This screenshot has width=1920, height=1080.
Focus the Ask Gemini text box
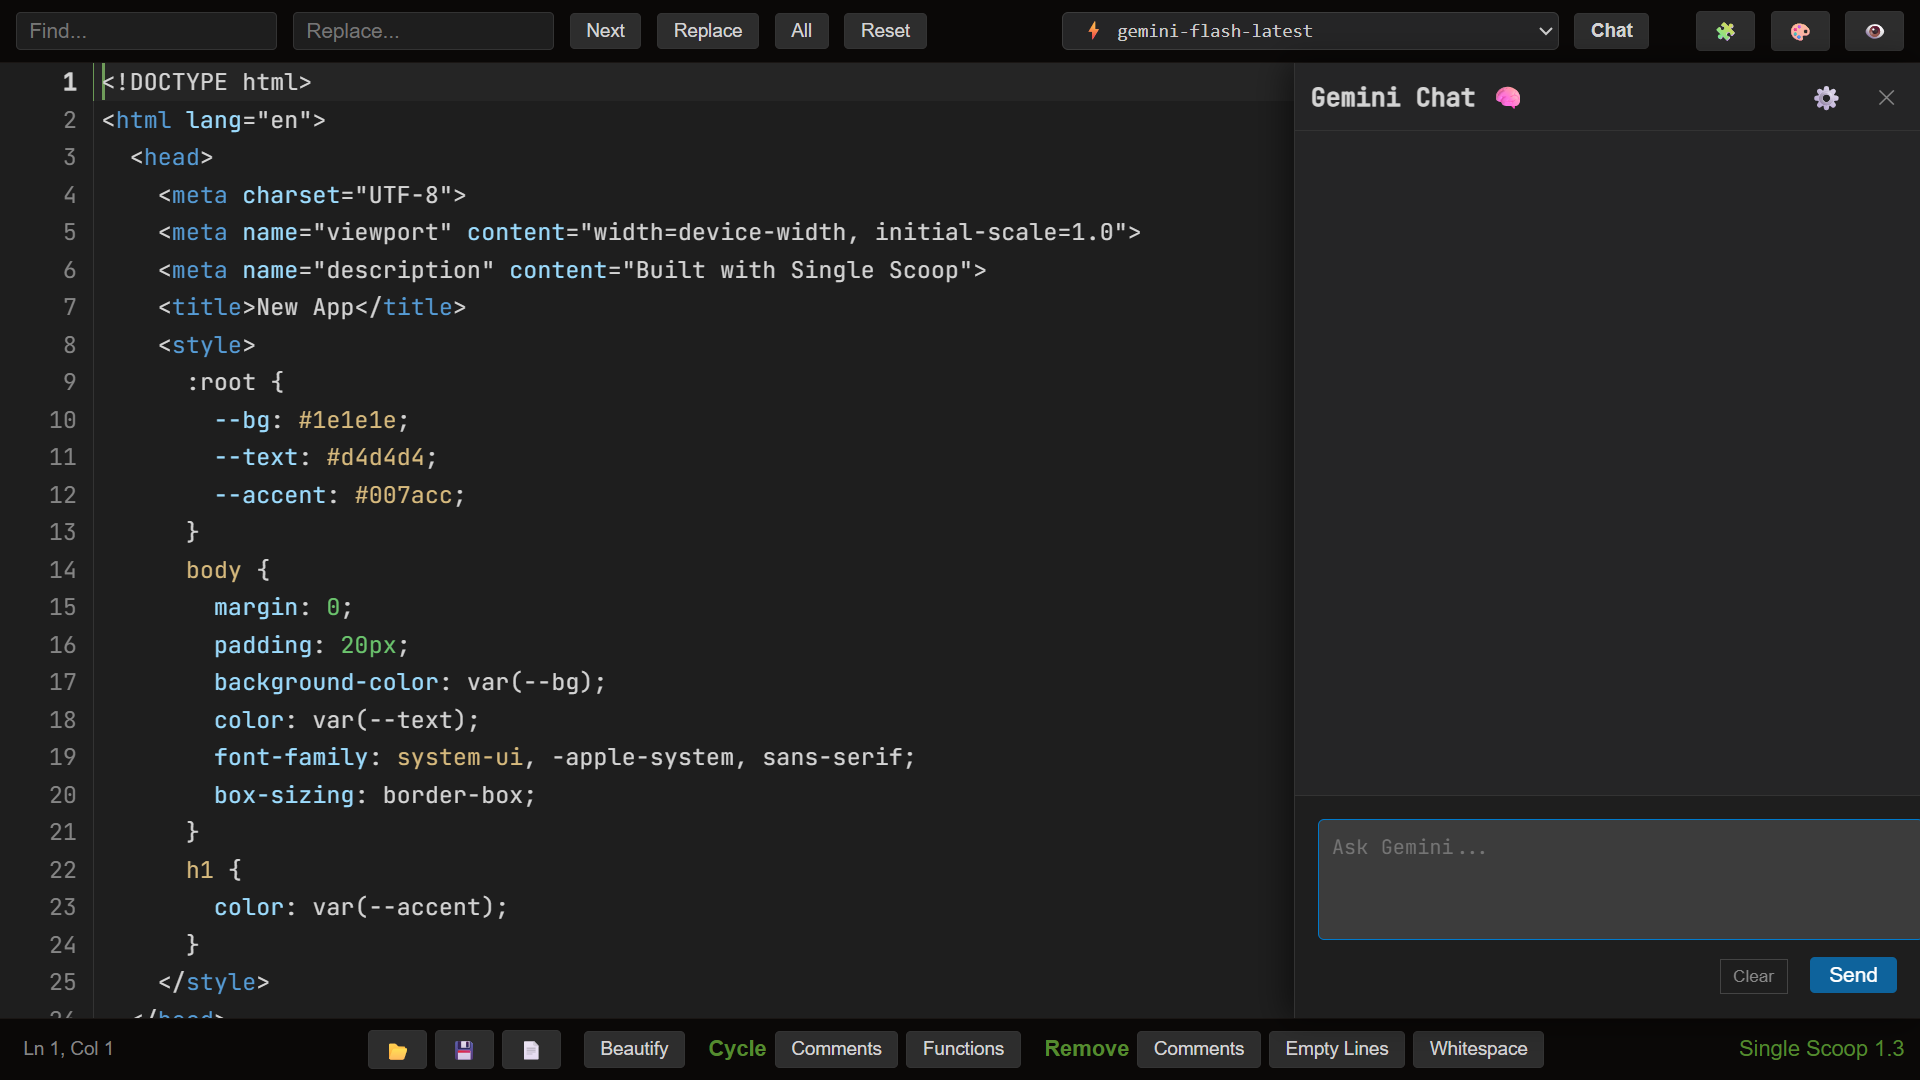coord(1618,879)
